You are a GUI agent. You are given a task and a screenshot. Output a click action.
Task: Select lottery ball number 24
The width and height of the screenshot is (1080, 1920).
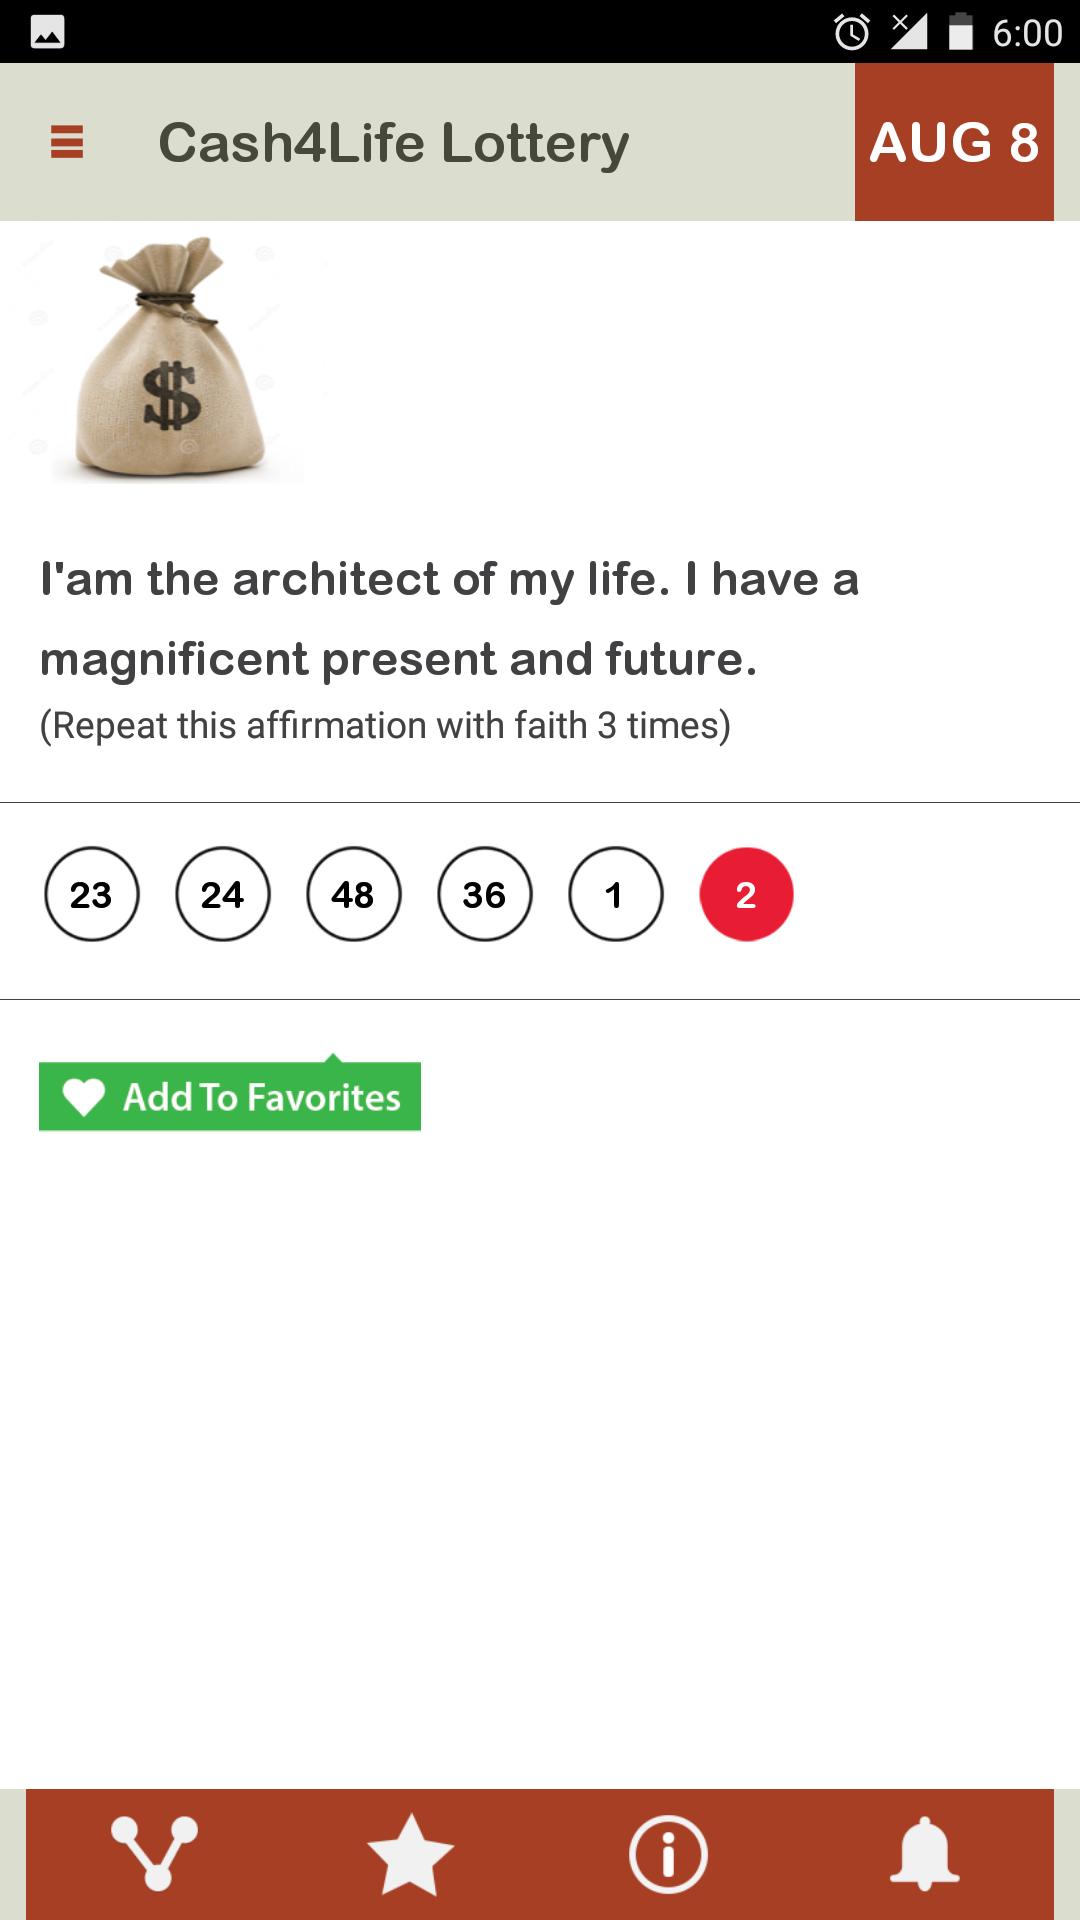(x=223, y=894)
